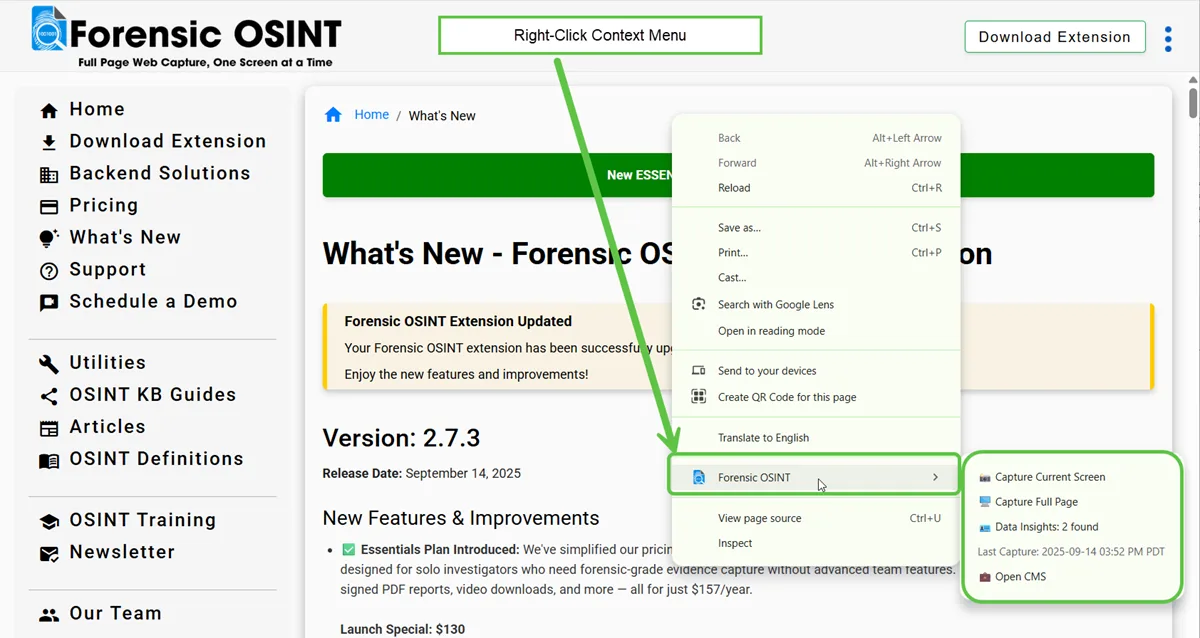This screenshot has width=1200, height=638.
Task: Click the New Features & Improvements heading
Action: 461,518
